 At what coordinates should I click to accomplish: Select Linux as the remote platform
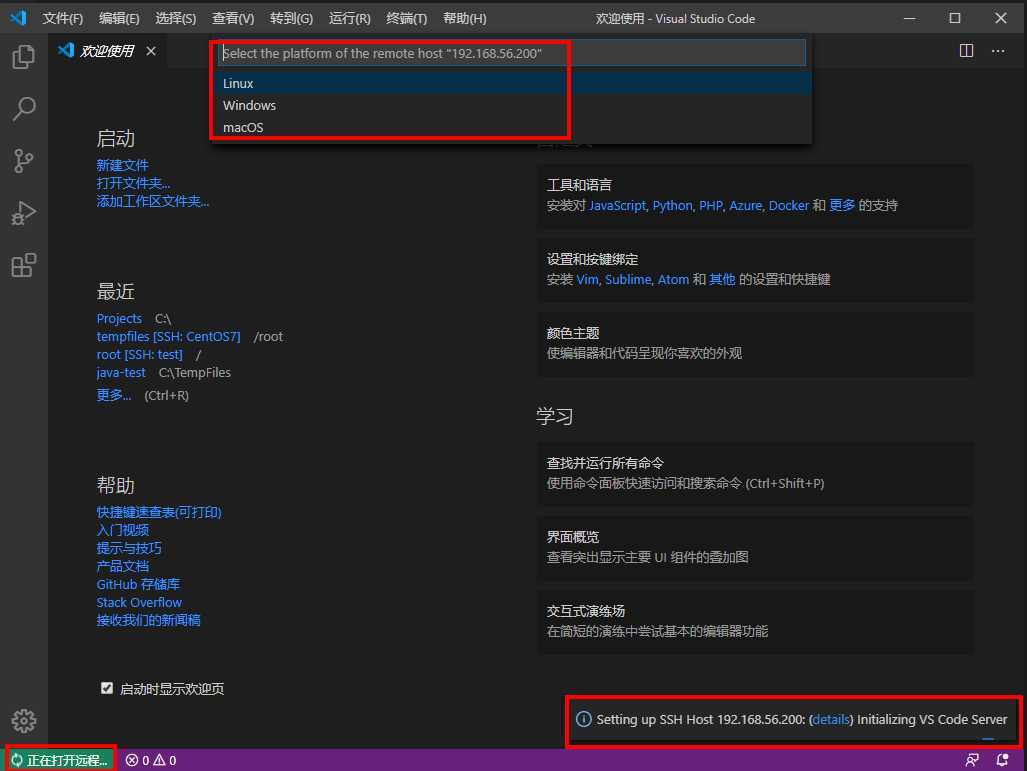click(x=514, y=83)
